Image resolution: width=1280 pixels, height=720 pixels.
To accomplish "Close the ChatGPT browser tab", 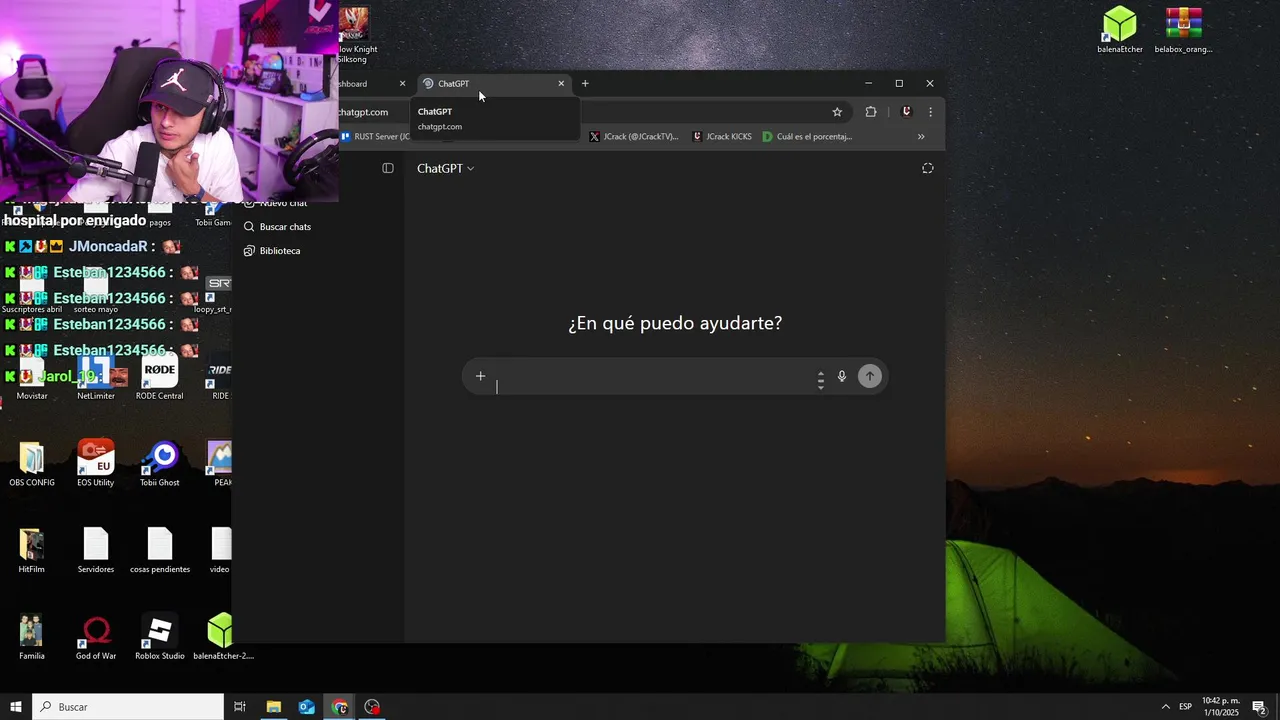I will (561, 84).
